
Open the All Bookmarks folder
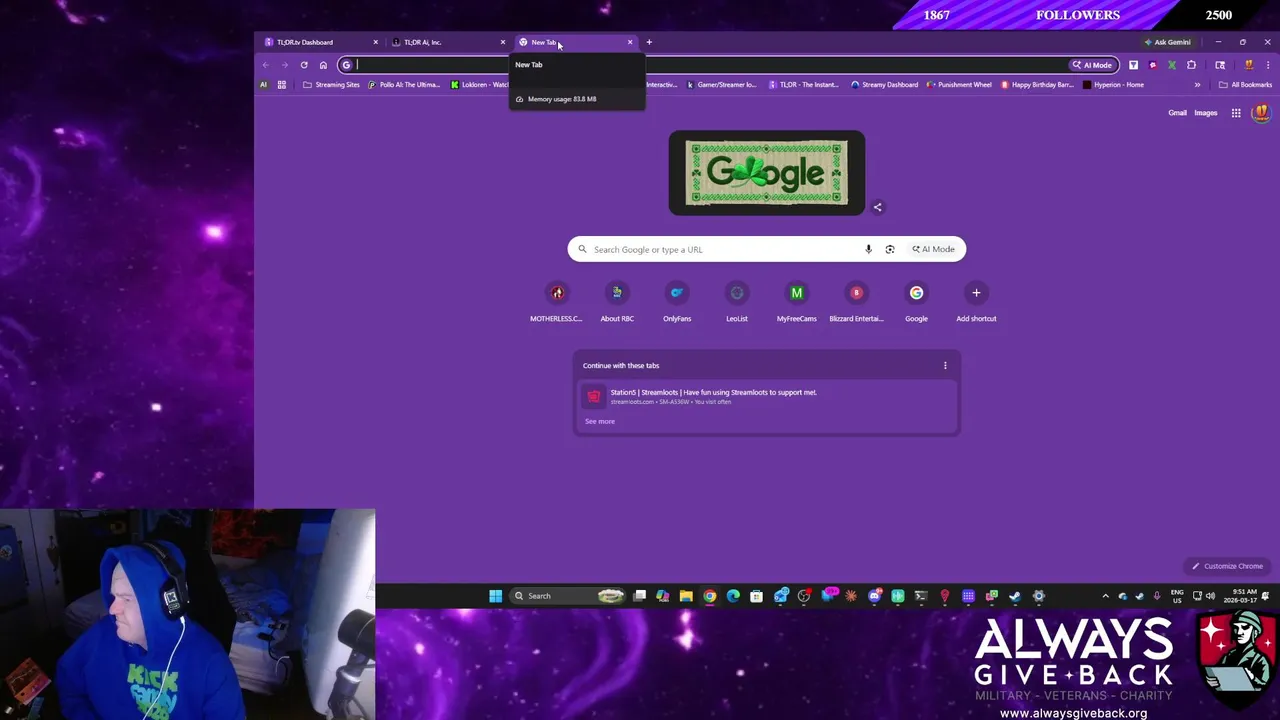click(x=1245, y=85)
